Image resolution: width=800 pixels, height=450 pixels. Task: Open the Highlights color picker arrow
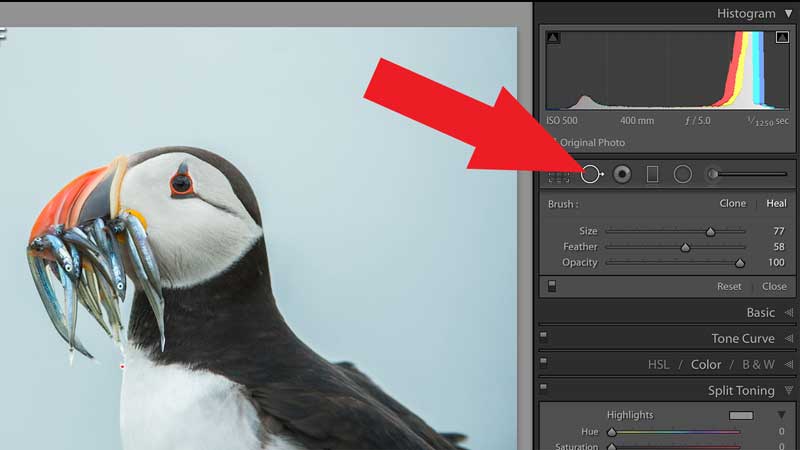(x=781, y=415)
